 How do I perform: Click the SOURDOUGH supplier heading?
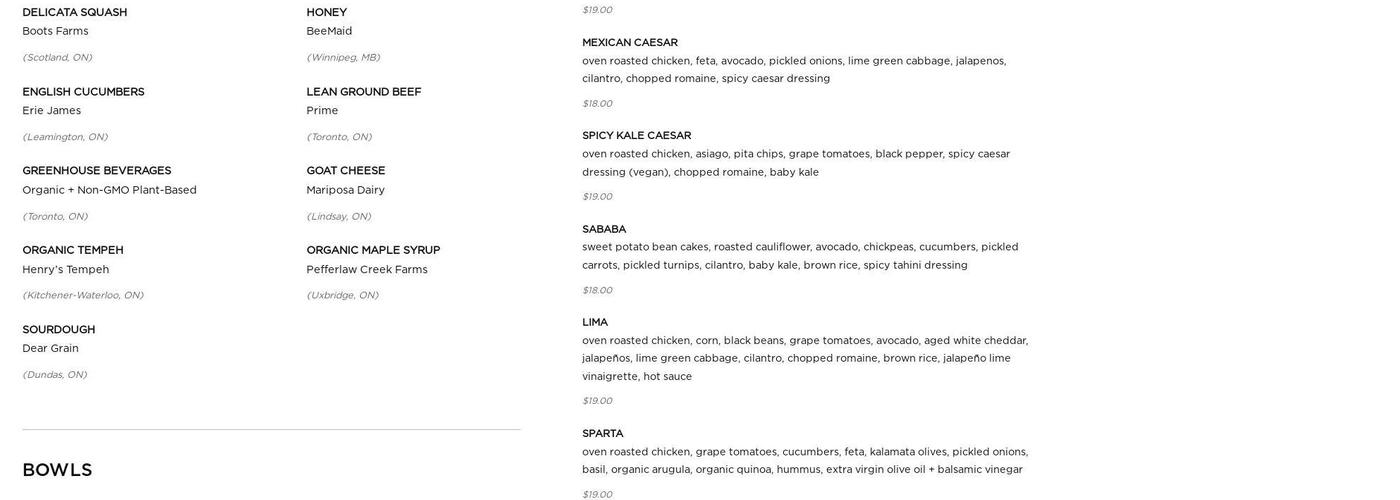click(59, 330)
